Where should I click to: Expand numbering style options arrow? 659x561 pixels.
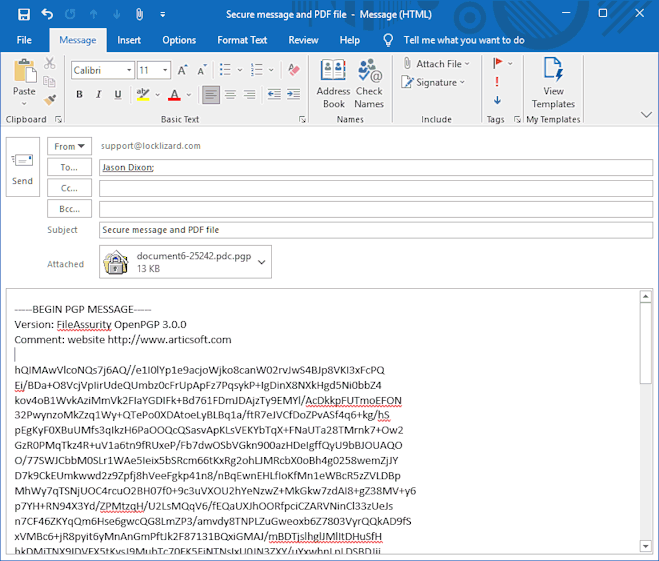coord(271,70)
